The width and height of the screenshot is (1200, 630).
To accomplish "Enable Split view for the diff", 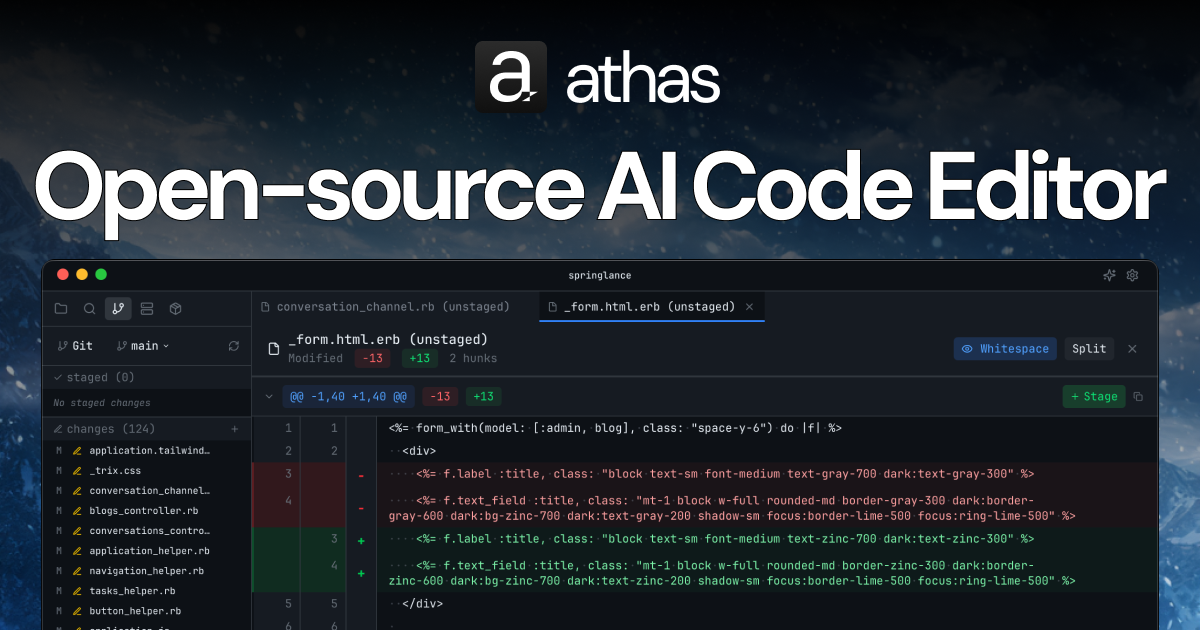I will (1089, 348).
